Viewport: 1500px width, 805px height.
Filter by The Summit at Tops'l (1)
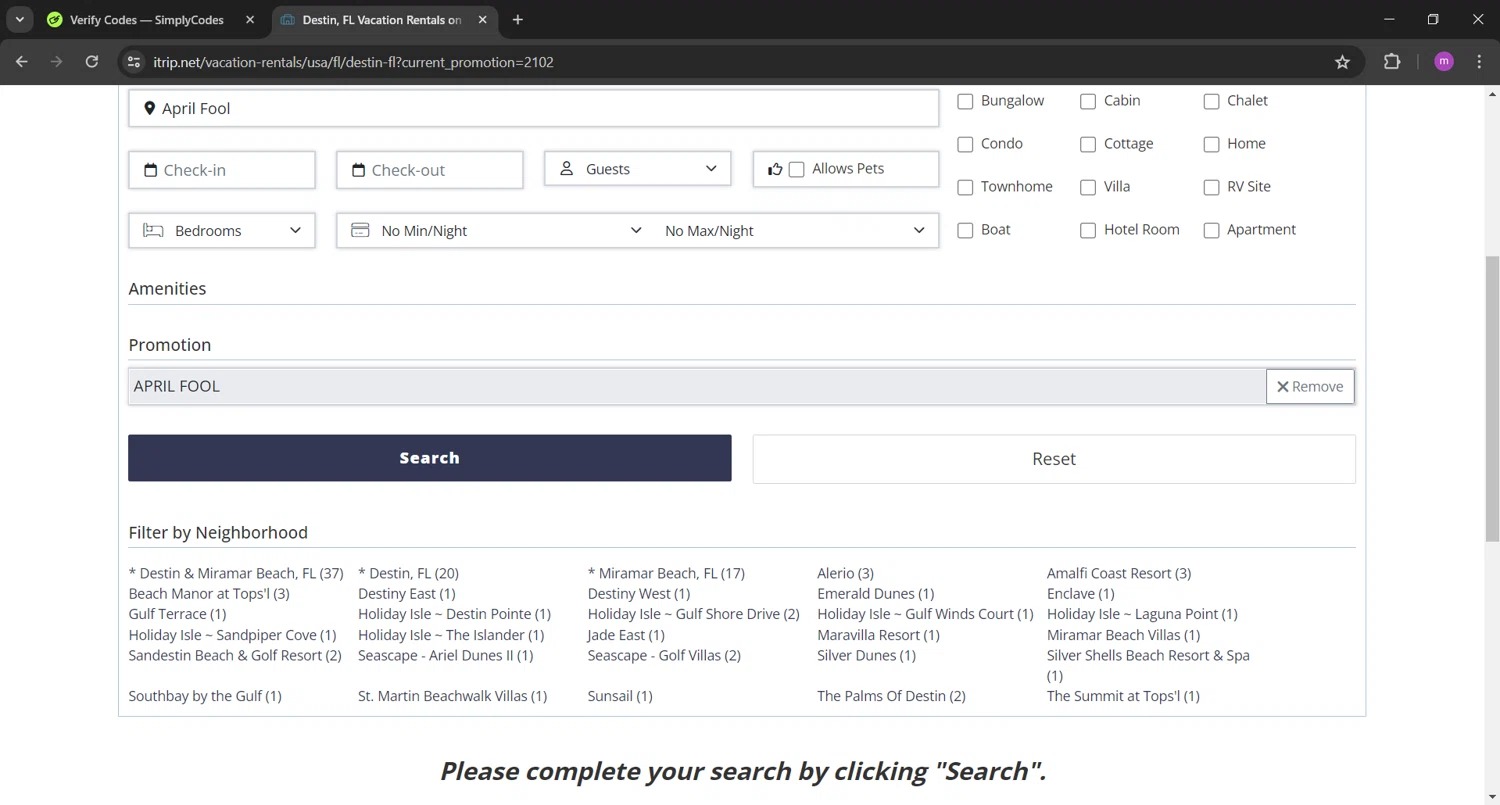[1123, 696]
